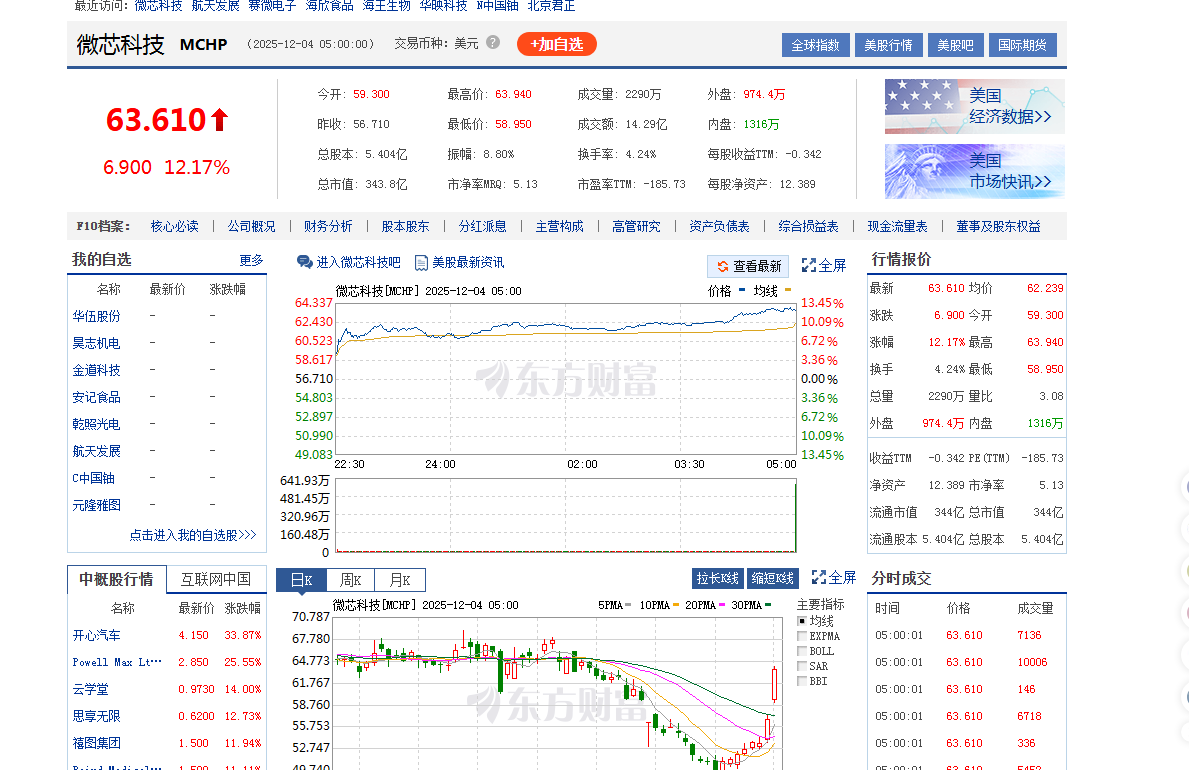Open 董事及股东权益 in F10 menu

click(999, 226)
